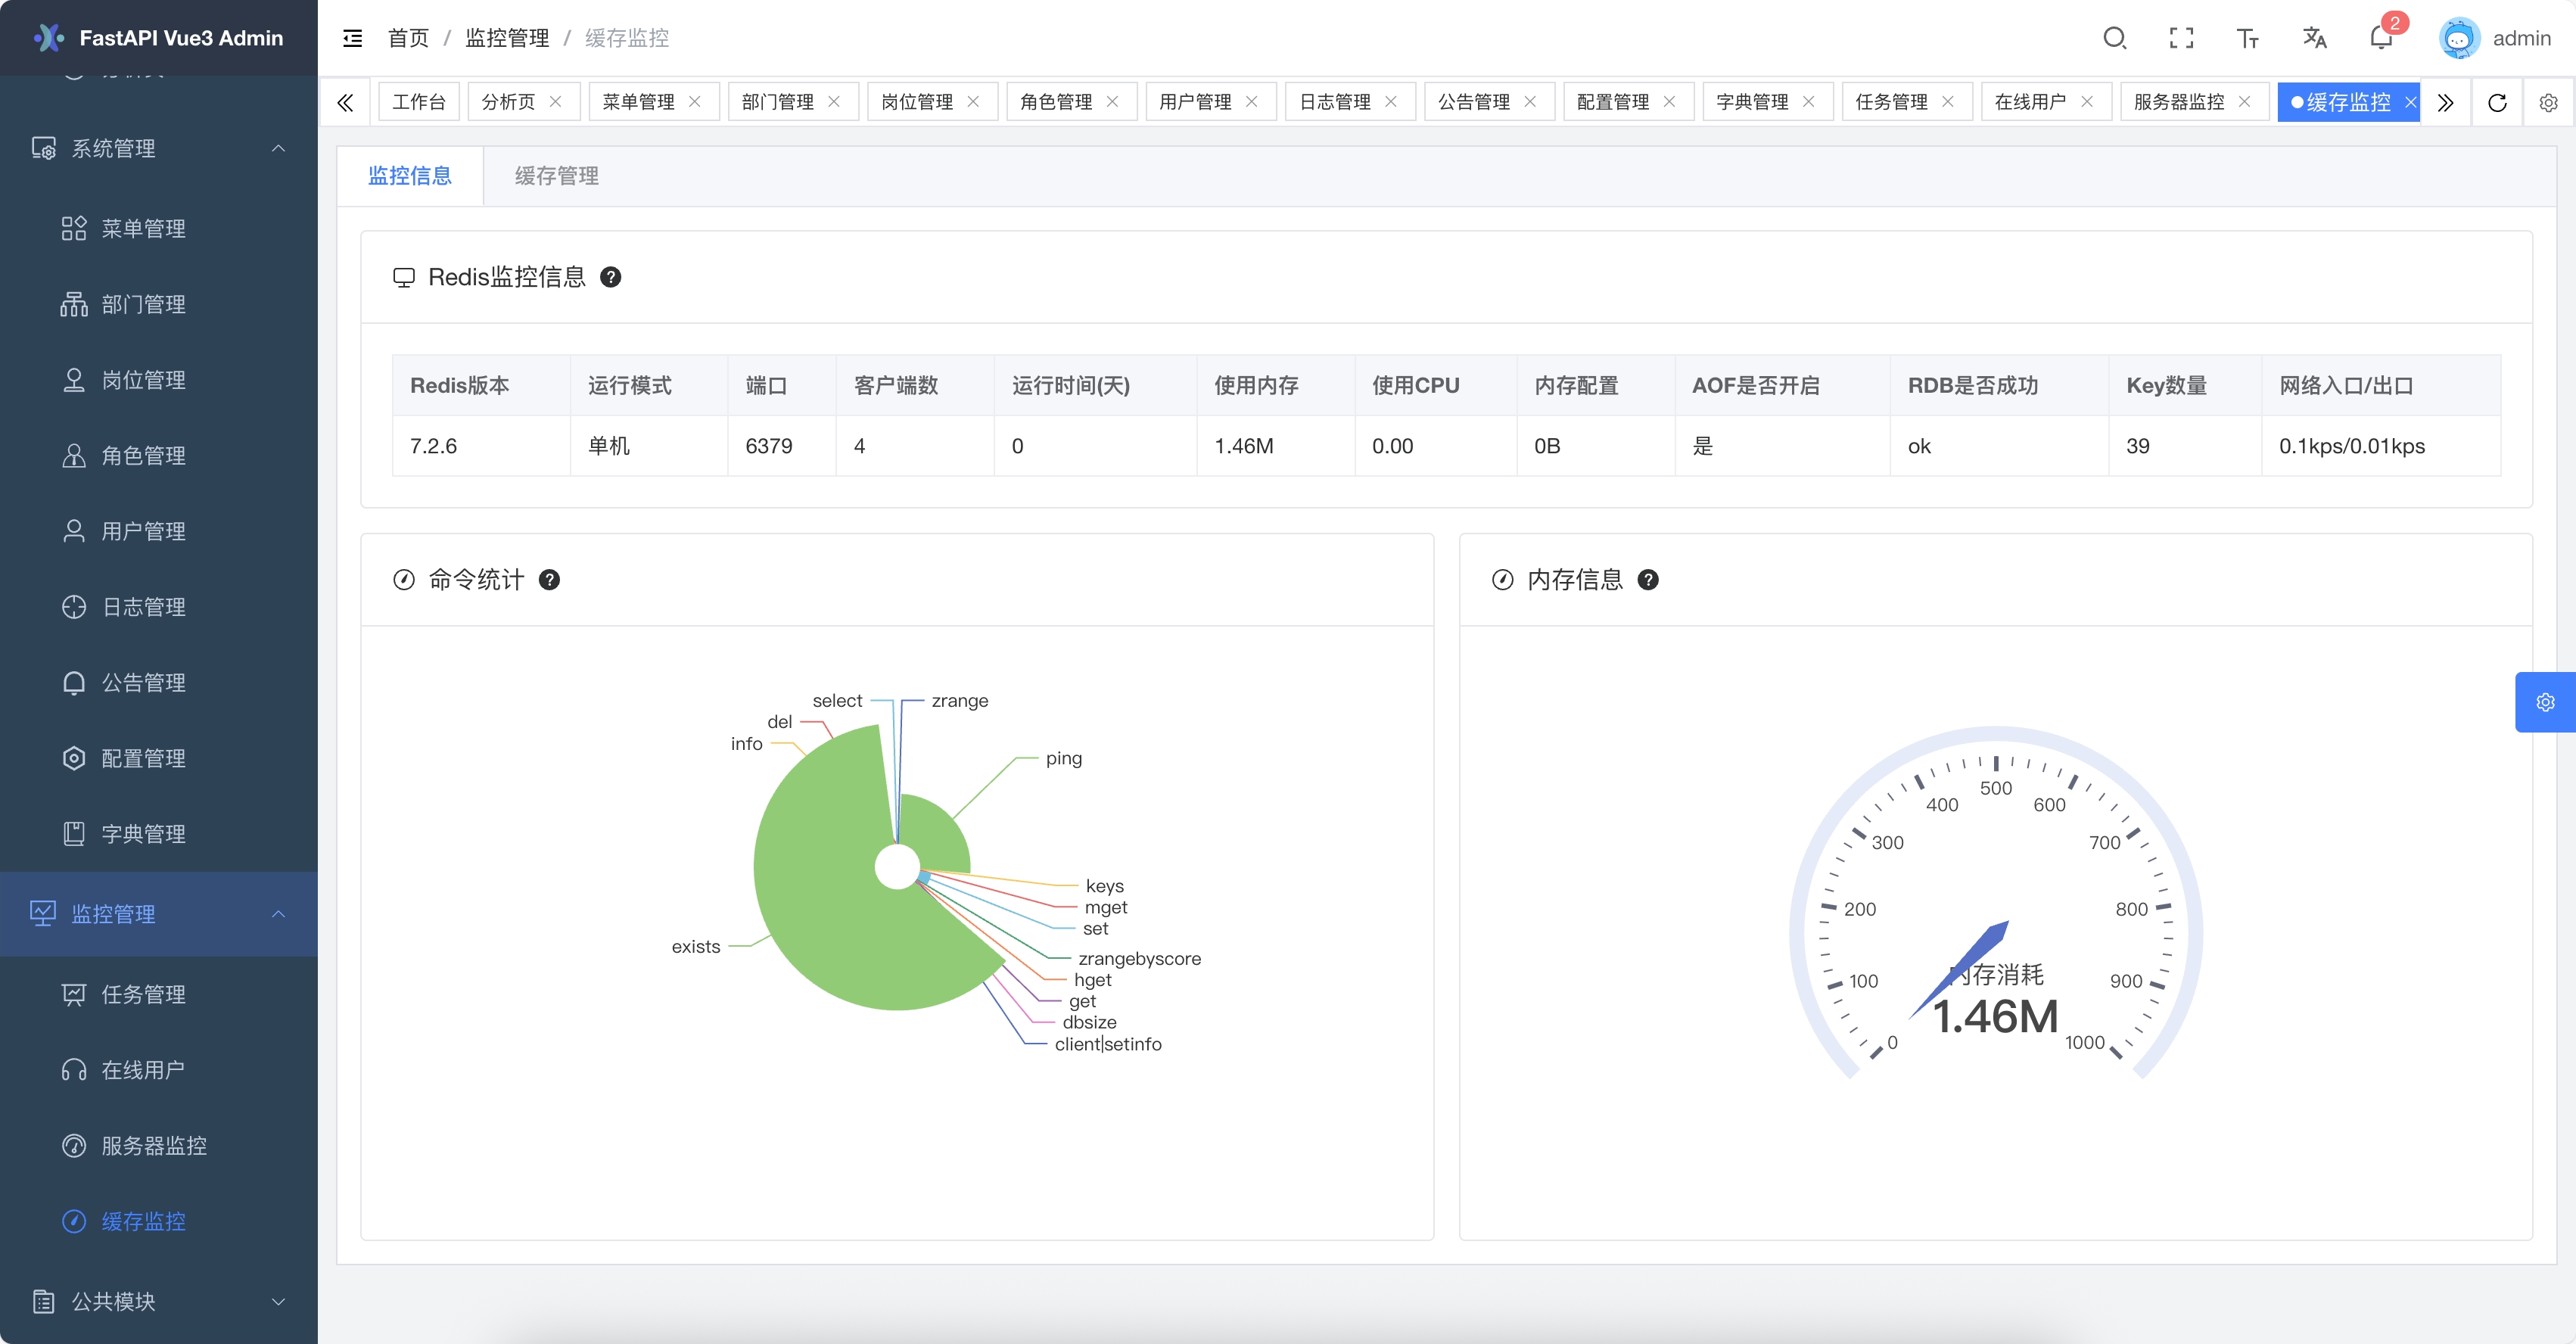Image resolution: width=2576 pixels, height=1344 pixels.
Task: Open 日志管理 in the sidebar
Action: (159, 607)
